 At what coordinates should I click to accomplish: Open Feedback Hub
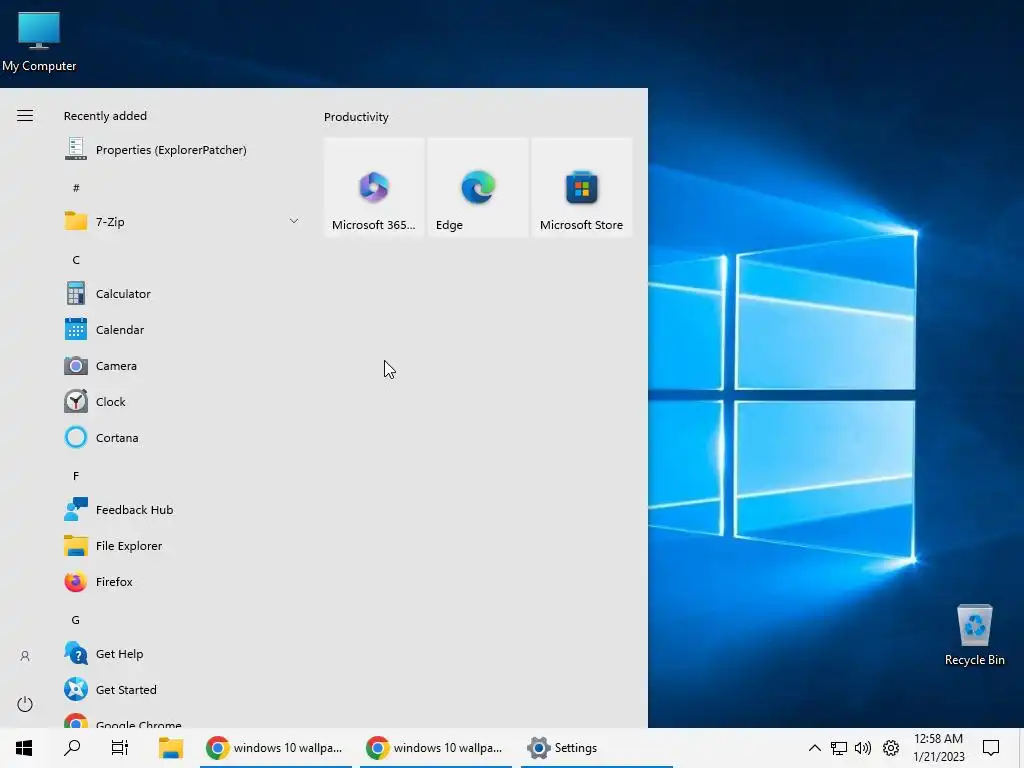click(x=182, y=509)
